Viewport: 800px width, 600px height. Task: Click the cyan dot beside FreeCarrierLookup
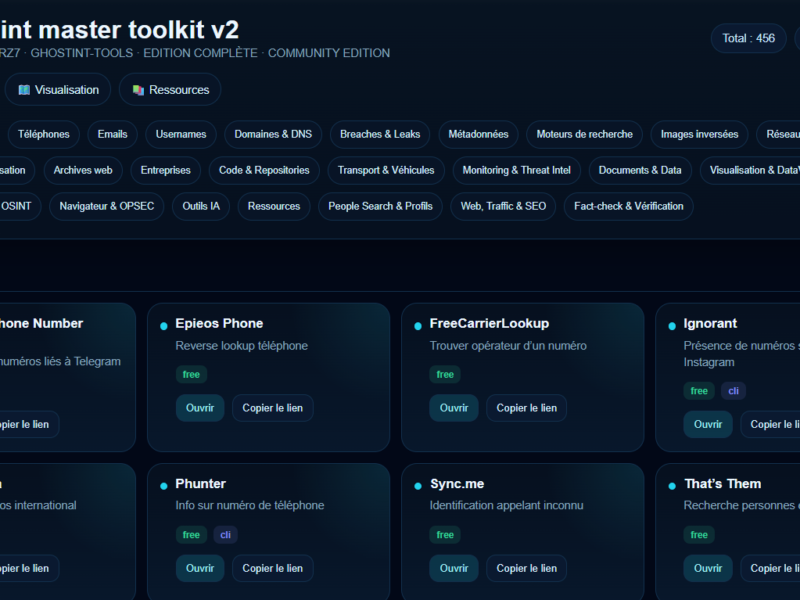pyautogui.click(x=418, y=325)
